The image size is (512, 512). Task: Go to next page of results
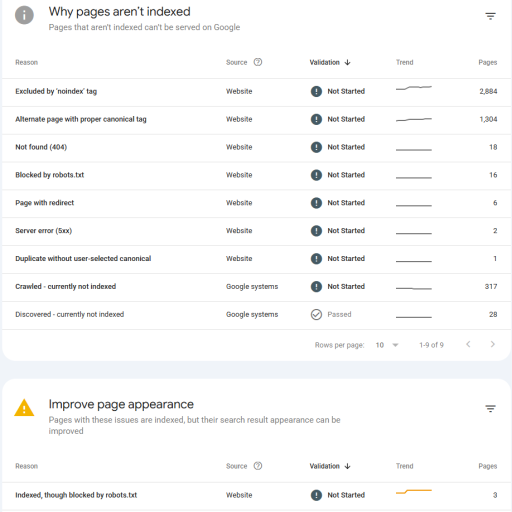tap(493, 344)
